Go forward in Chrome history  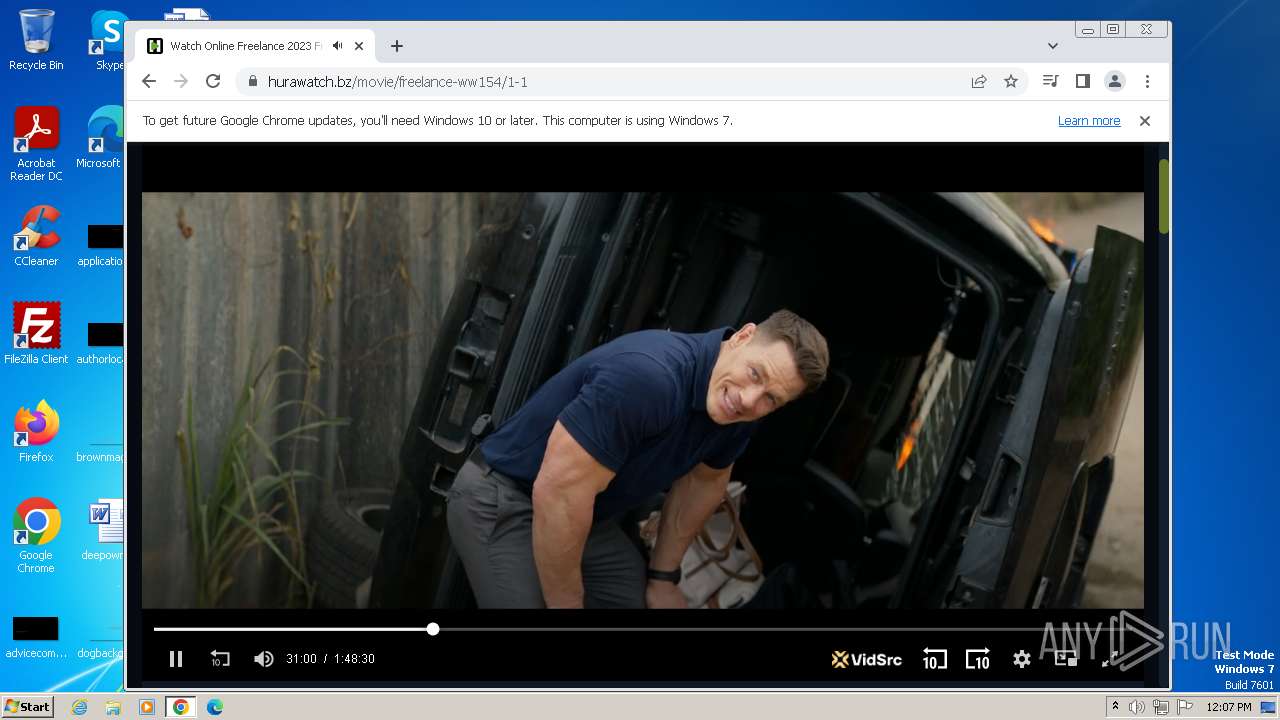pos(181,82)
